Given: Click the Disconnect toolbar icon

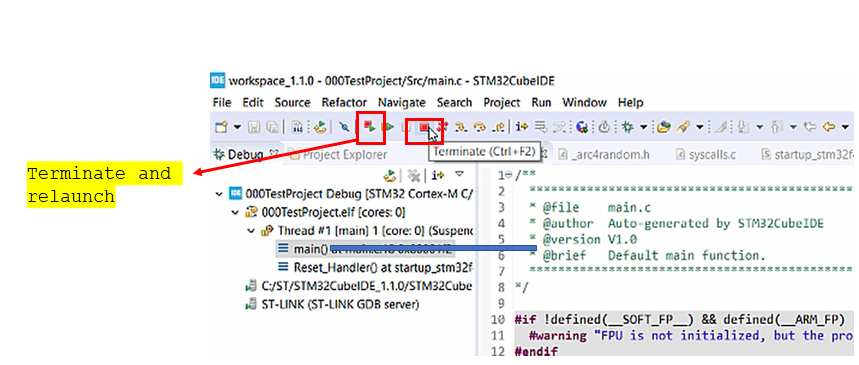Looking at the screenshot, I should click(442, 127).
